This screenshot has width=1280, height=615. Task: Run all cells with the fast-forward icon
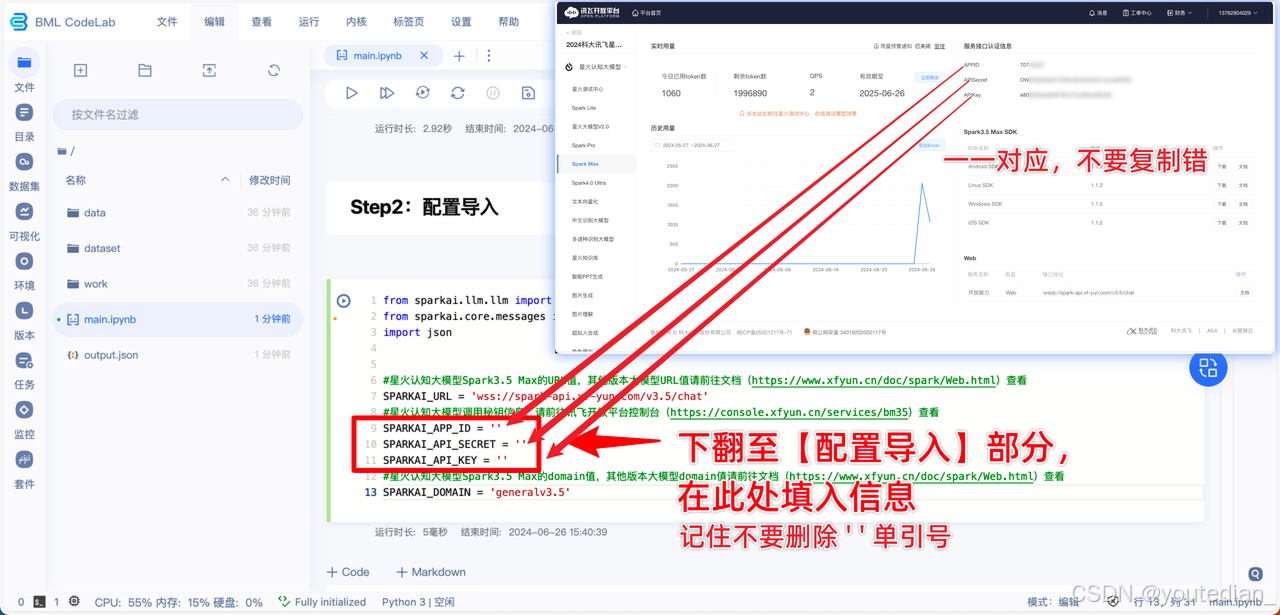[x=387, y=93]
